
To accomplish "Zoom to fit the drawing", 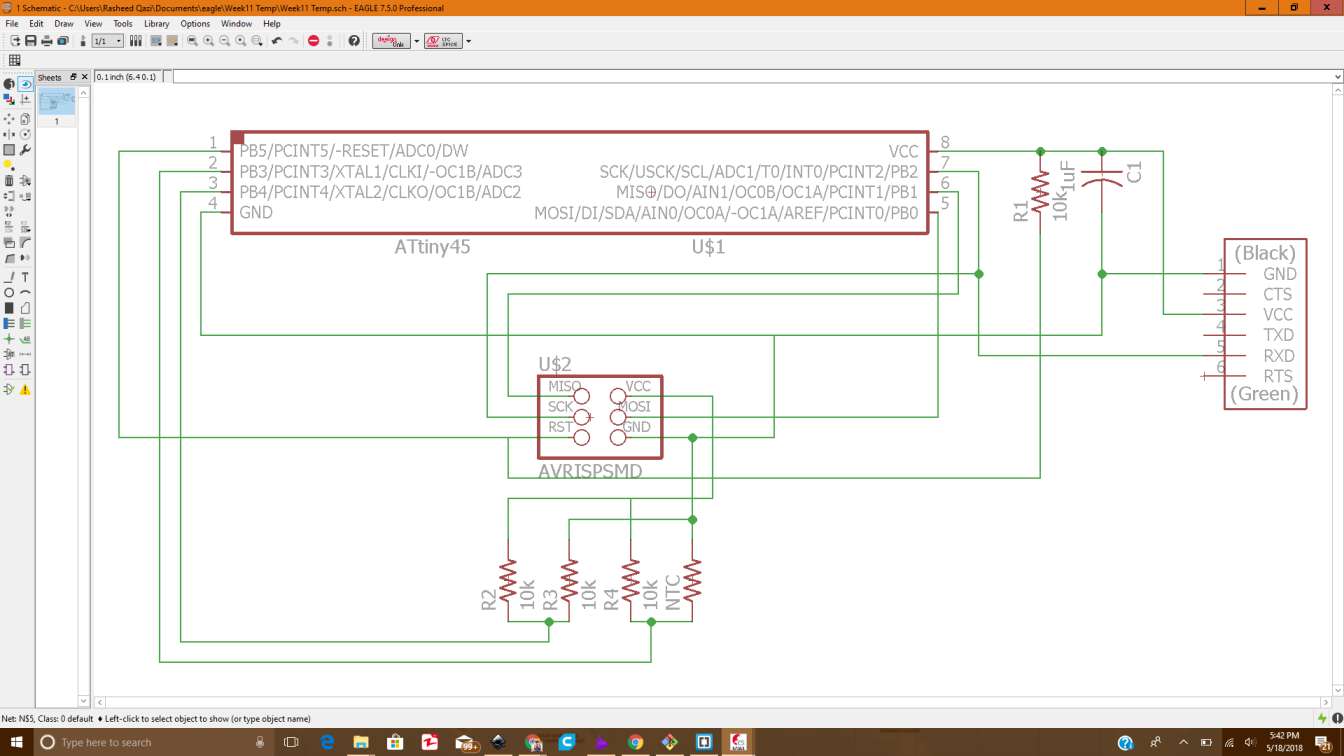I will [x=193, y=41].
